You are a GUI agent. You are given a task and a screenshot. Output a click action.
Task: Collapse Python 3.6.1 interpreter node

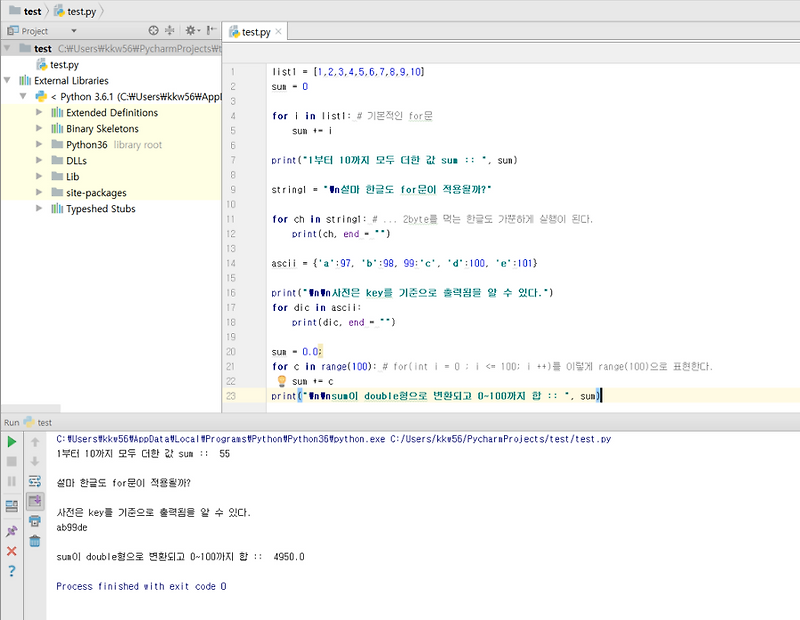23,96
